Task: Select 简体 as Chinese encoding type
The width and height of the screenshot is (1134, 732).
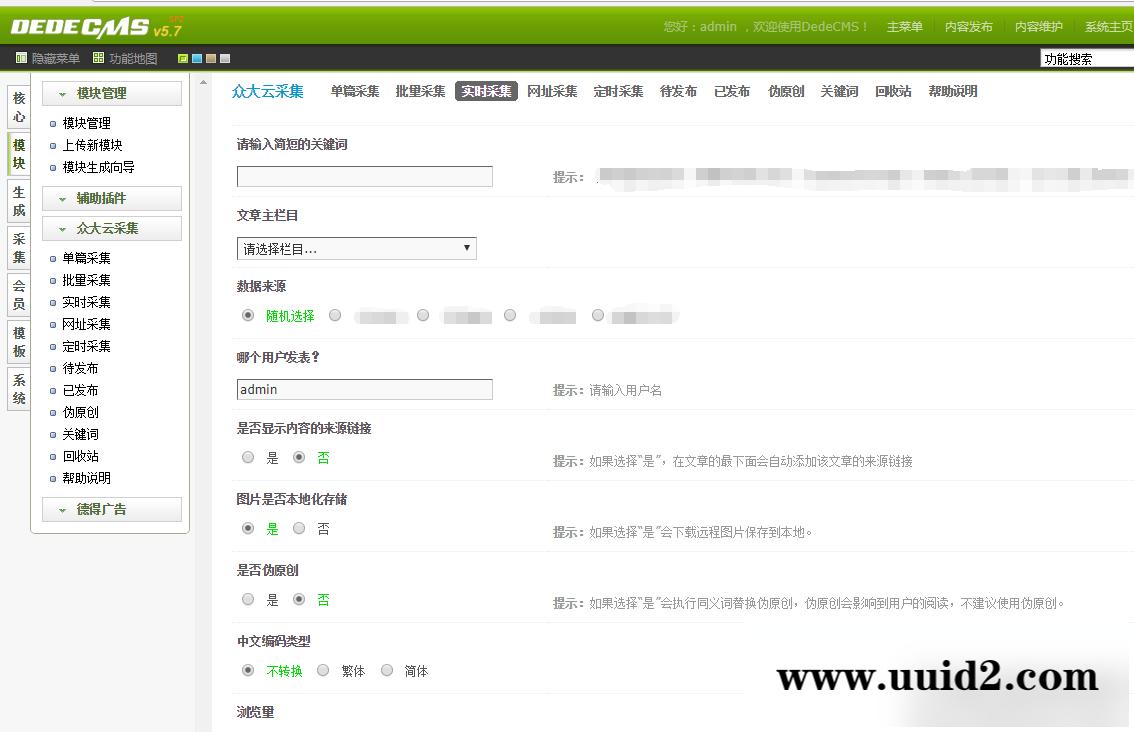Action: click(x=387, y=670)
